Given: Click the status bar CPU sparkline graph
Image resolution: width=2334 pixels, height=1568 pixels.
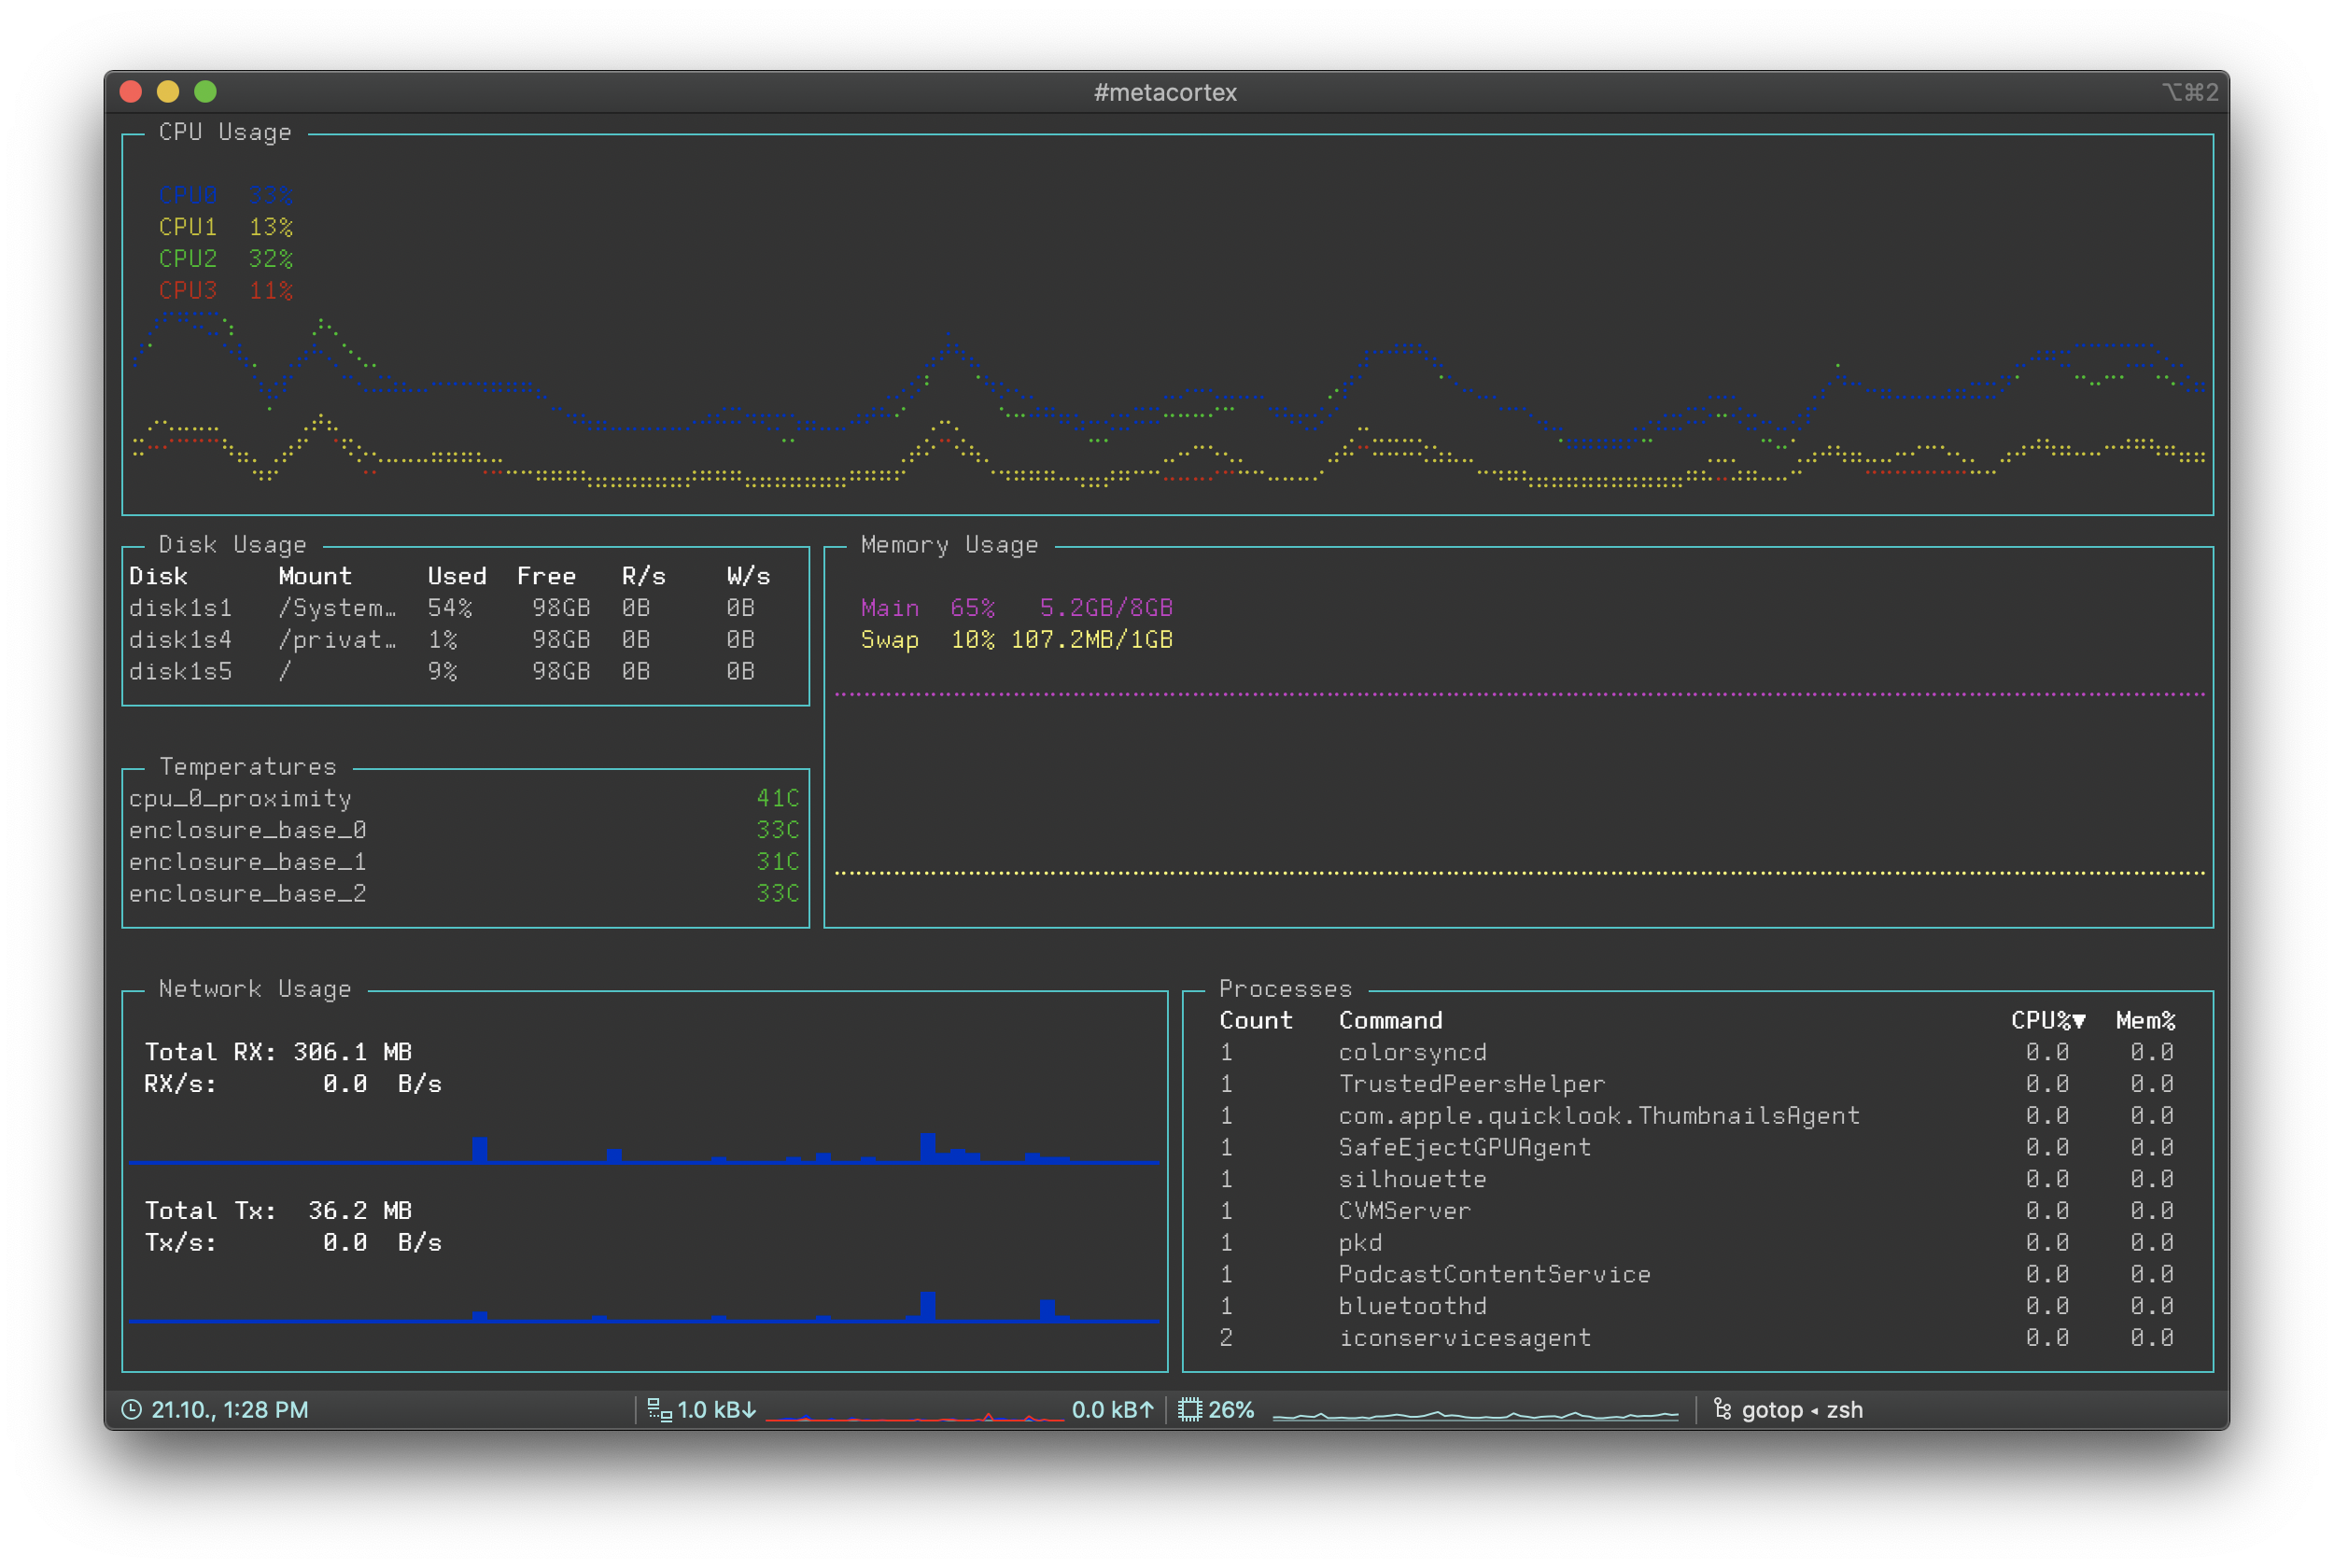Looking at the screenshot, I should tap(1475, 1414).
